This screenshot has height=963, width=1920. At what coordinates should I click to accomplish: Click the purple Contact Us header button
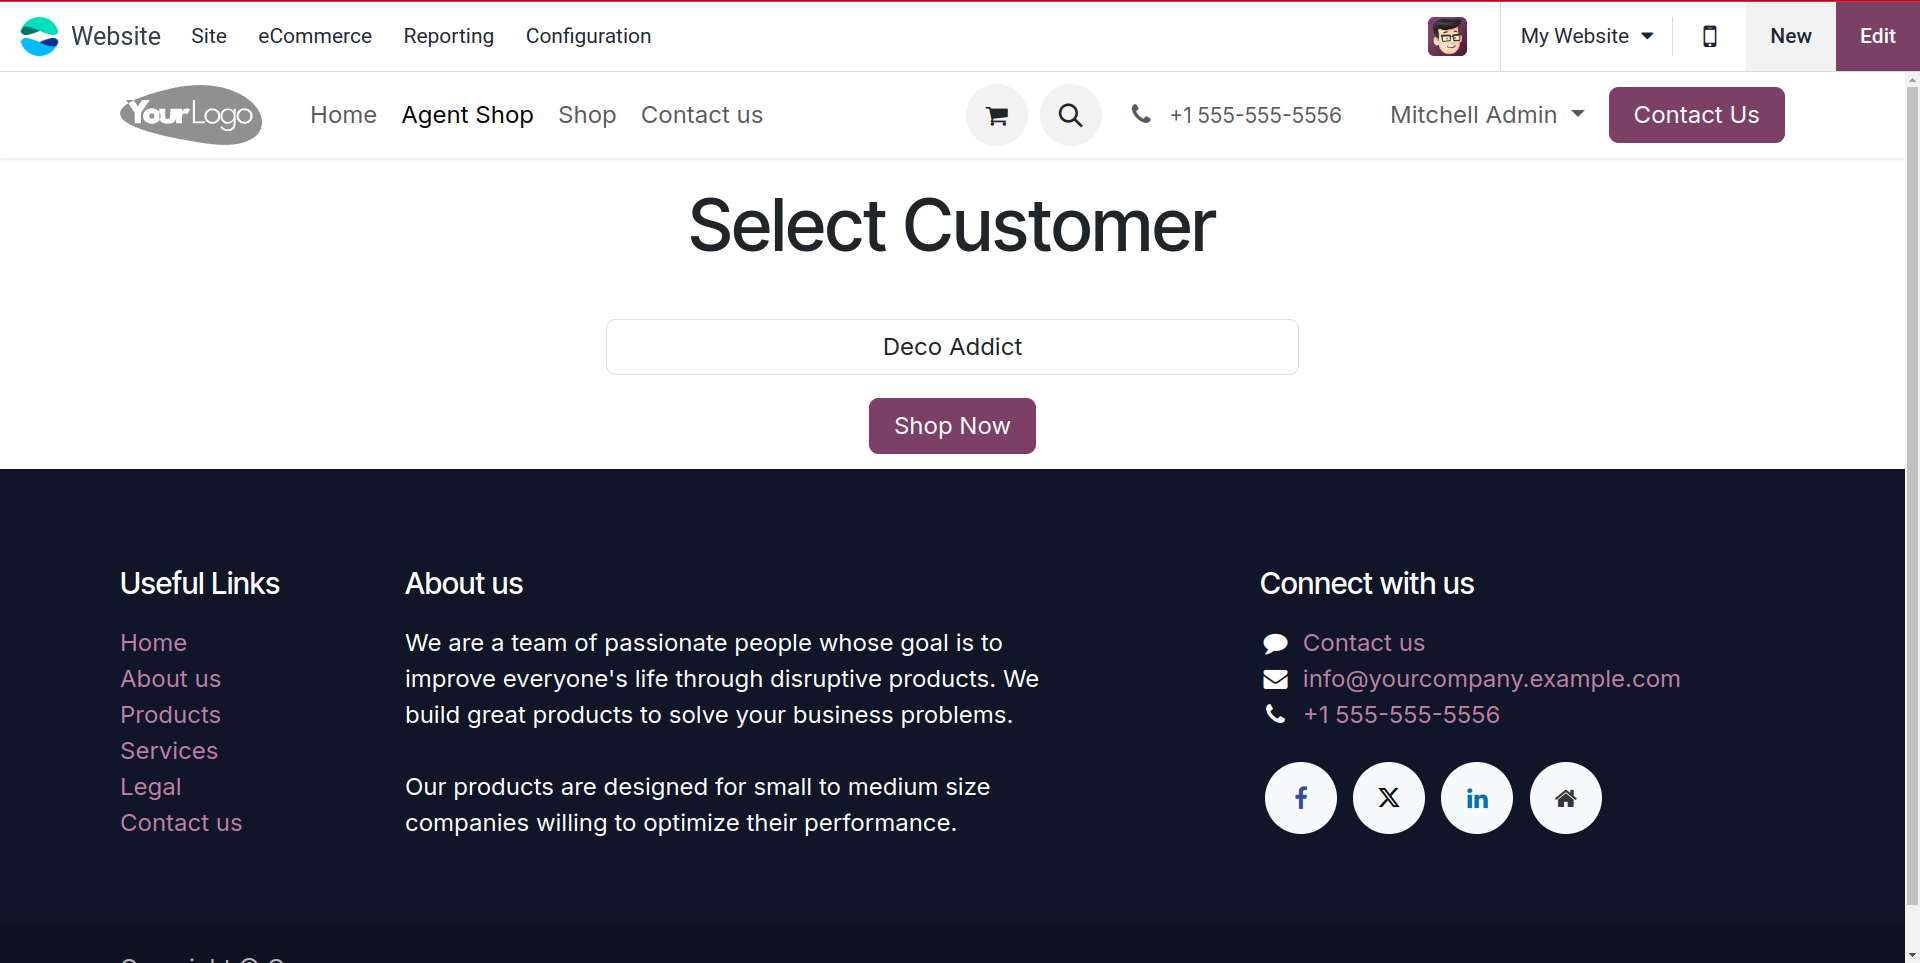click(1696, 115)
